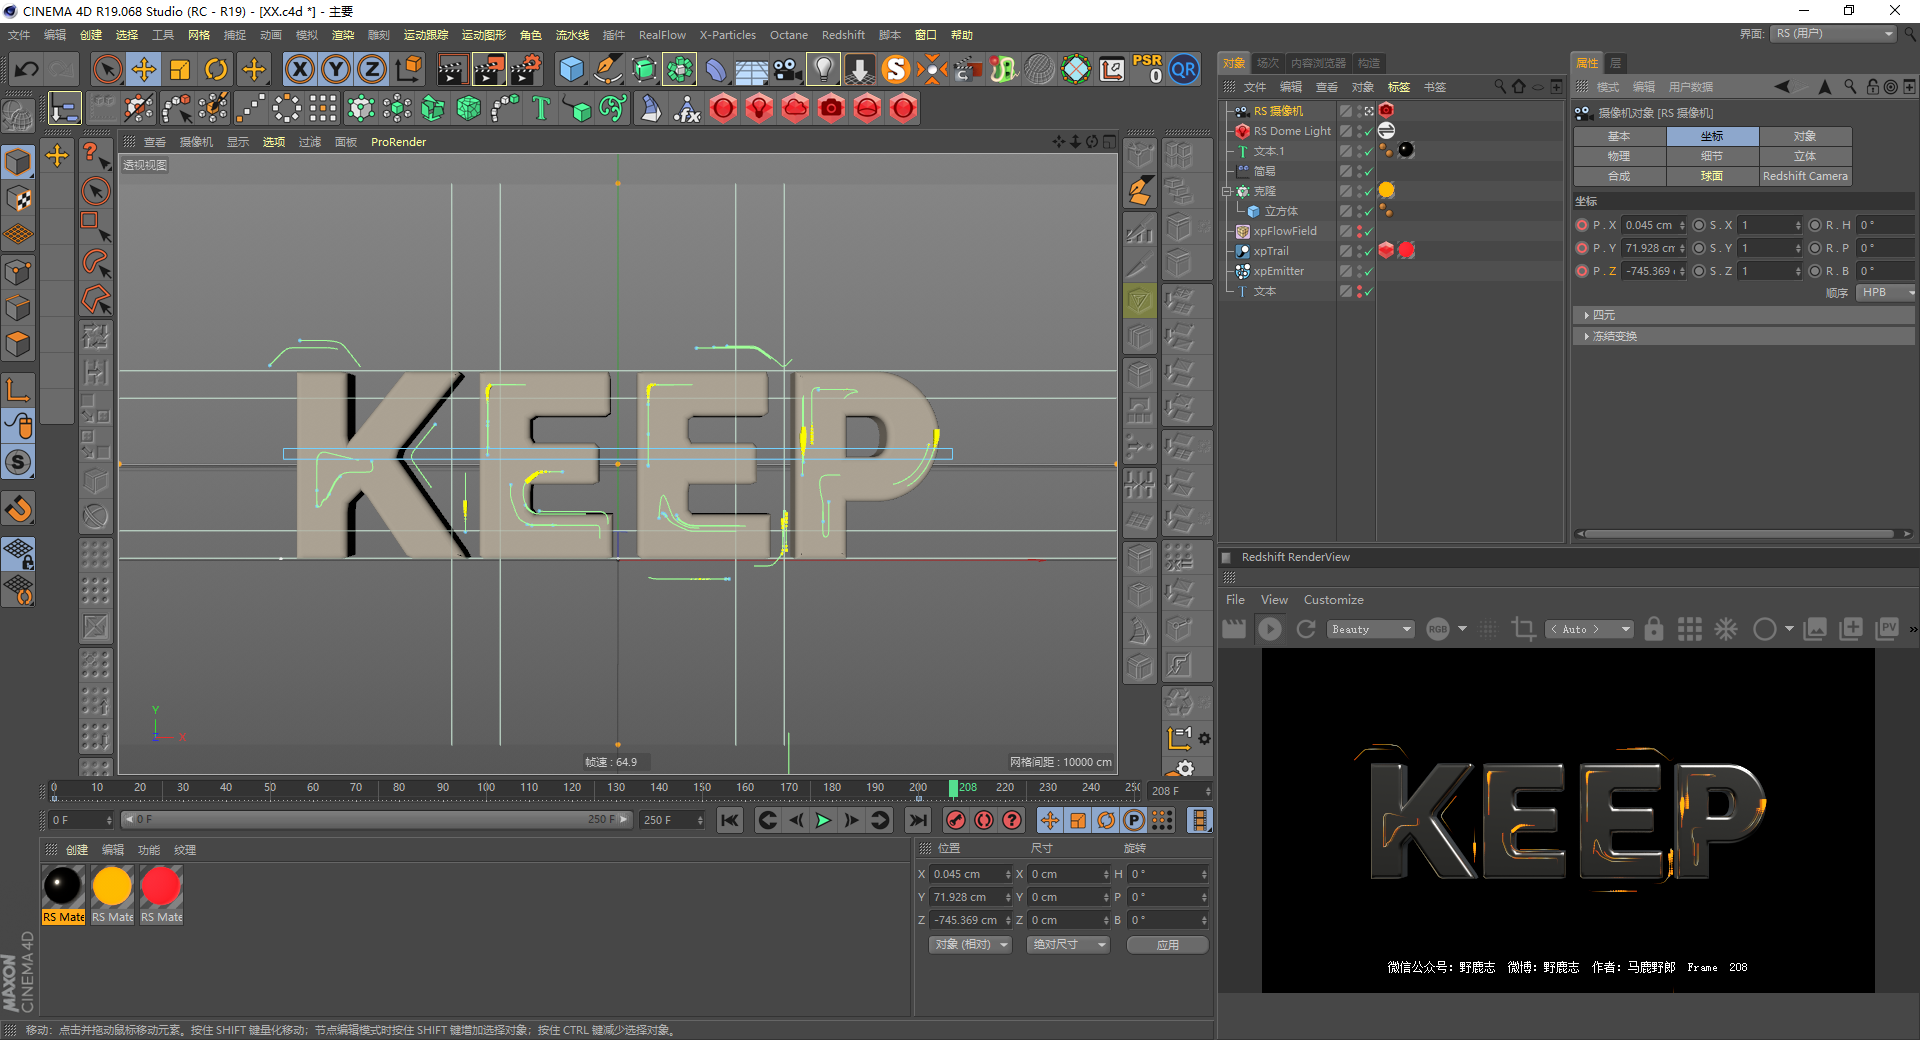Toggle the P . X keyframe circle
The width and height of the screenshot is (1920, 1040).
1582,225
